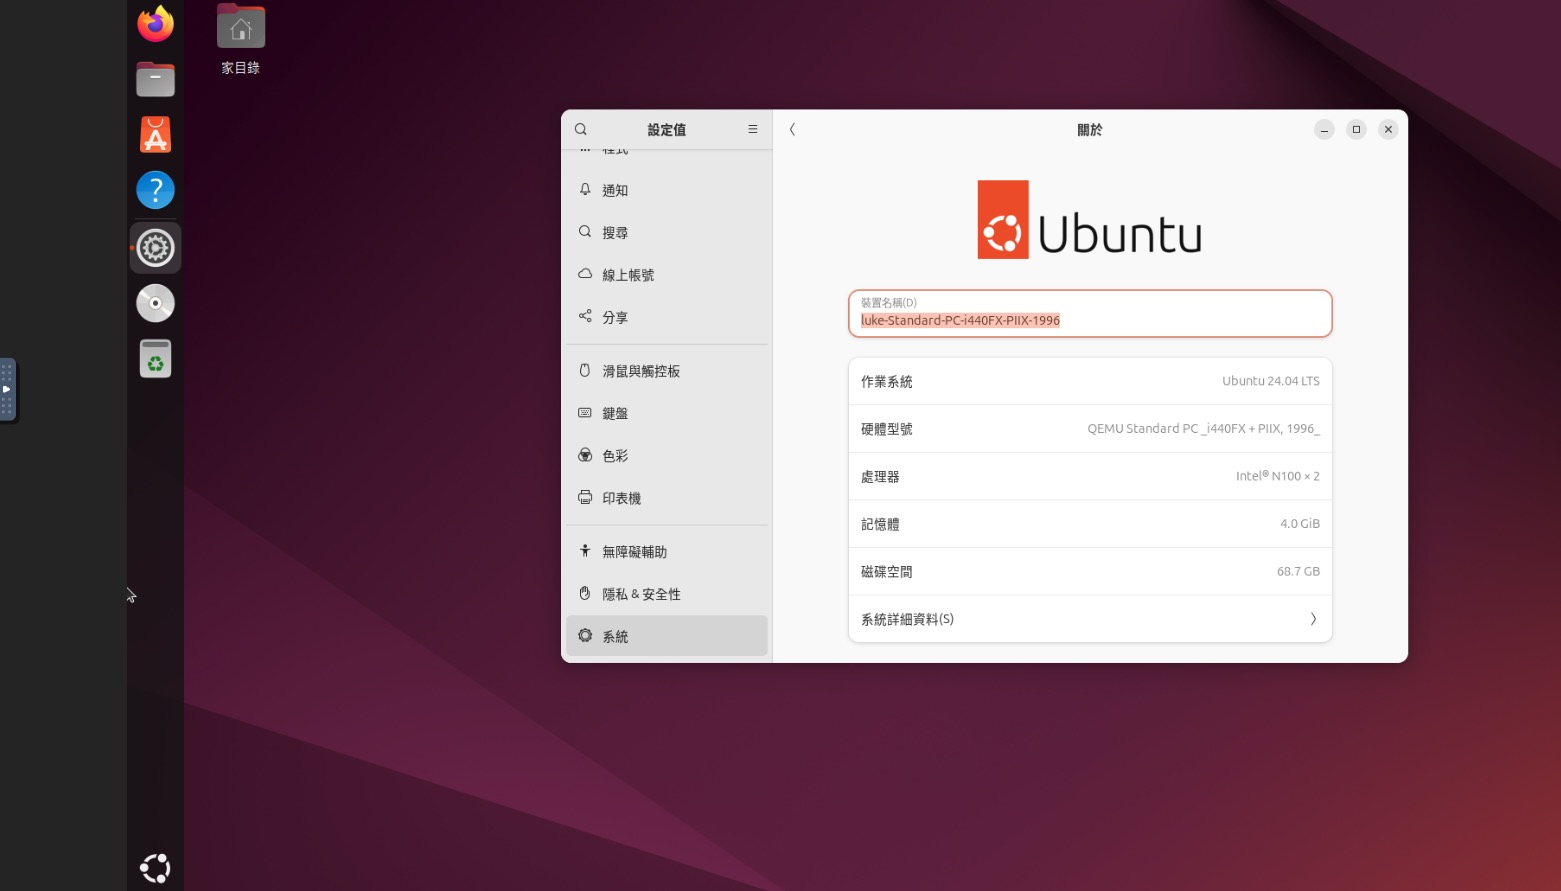Click the Ubuntu logo on About page
Screen dimensions: 1561x891
[1090, 220]
